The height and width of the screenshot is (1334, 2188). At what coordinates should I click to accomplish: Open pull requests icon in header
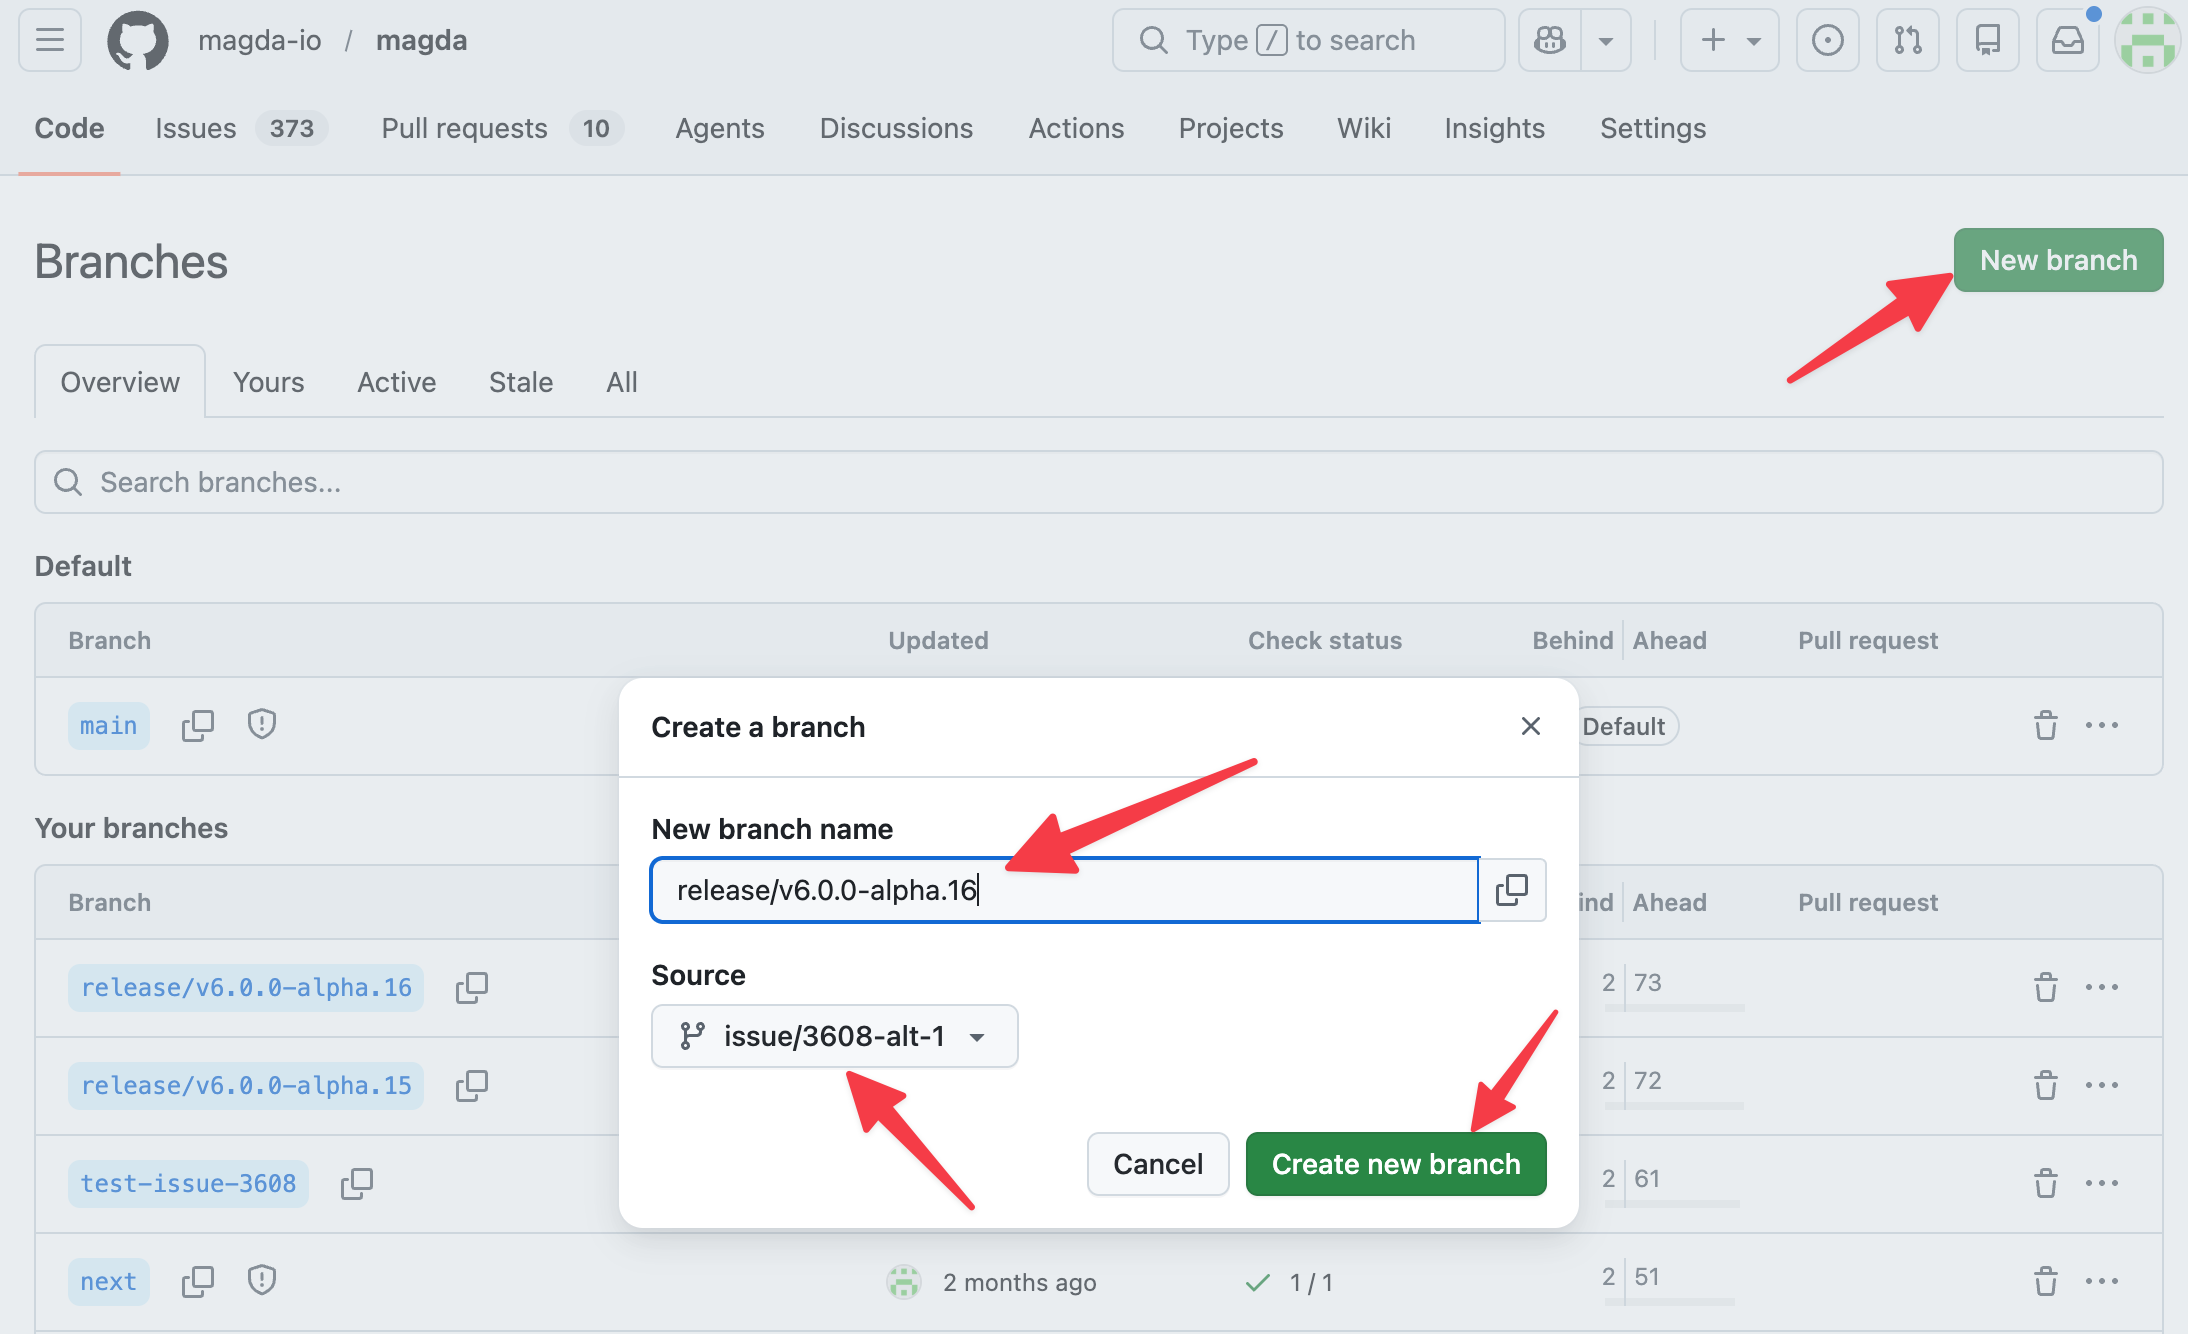point(1908,41)
